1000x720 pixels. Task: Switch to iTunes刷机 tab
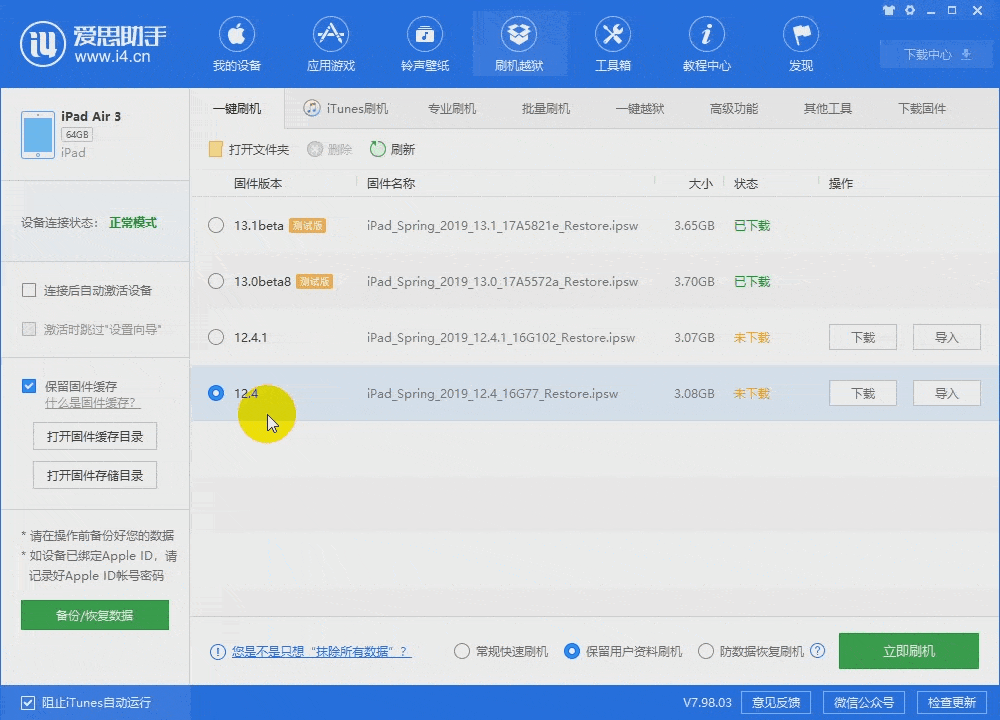(x=346, y=109)
